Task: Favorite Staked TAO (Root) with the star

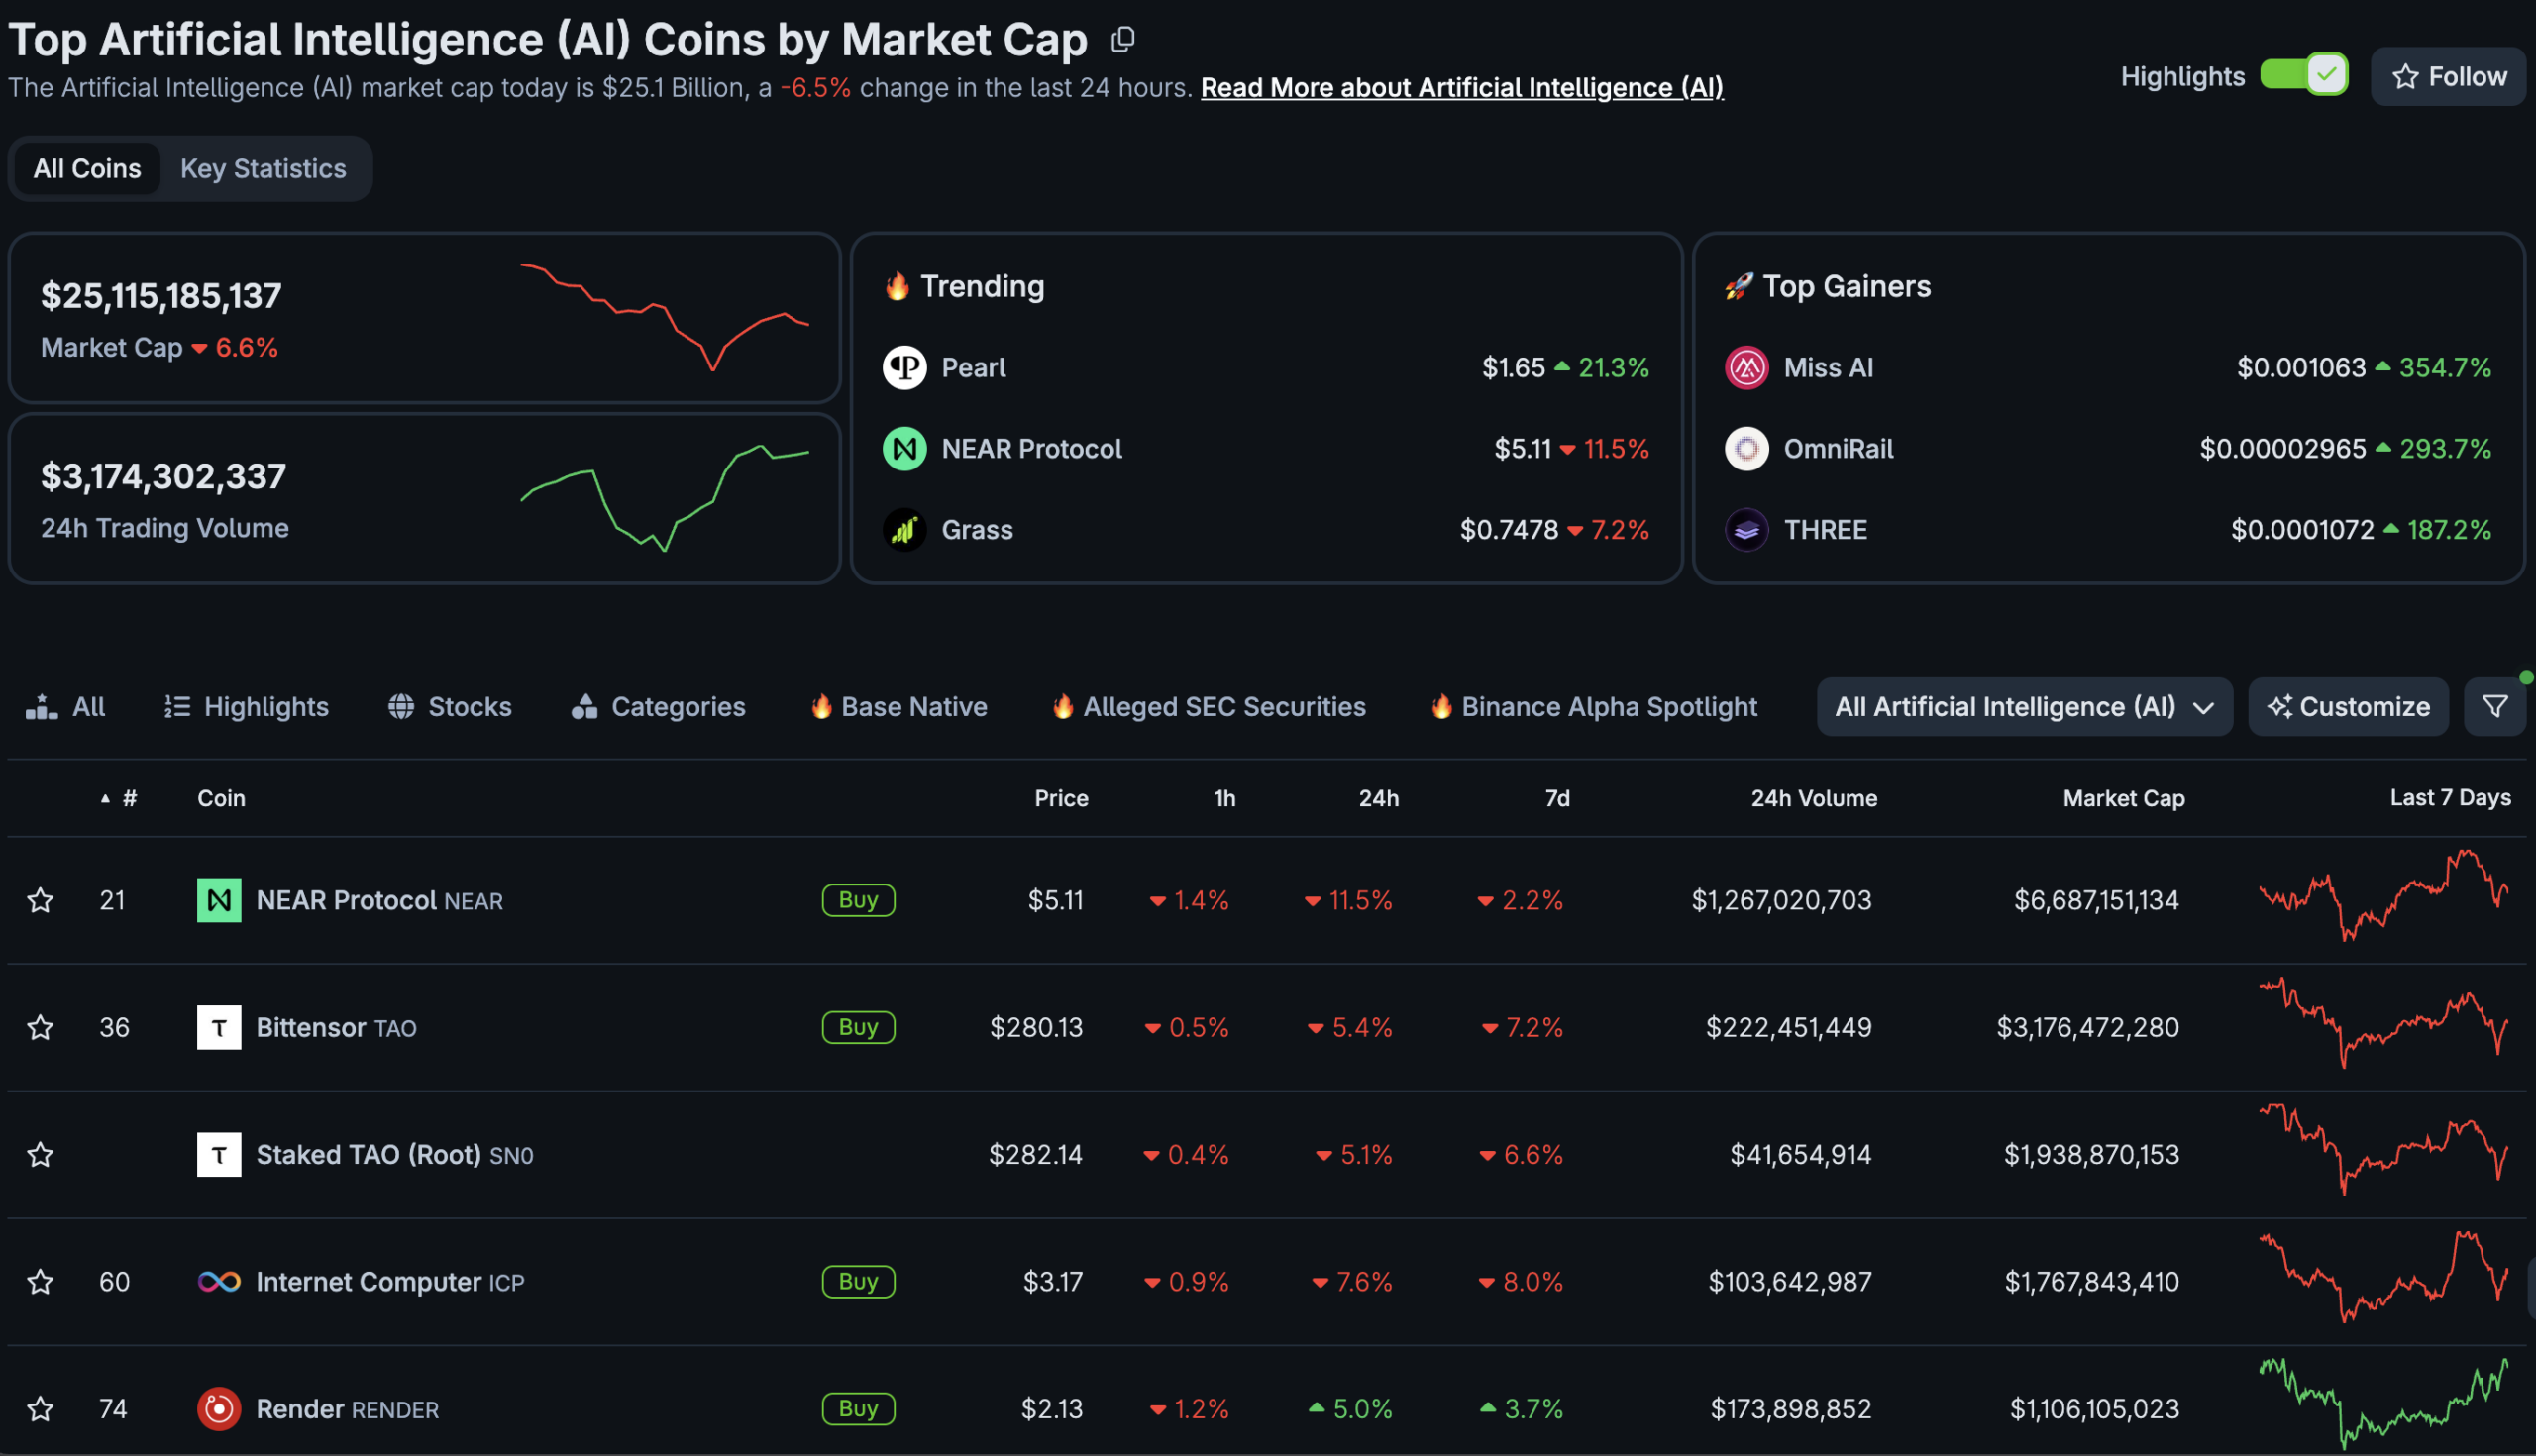Action: (40, 1155)
